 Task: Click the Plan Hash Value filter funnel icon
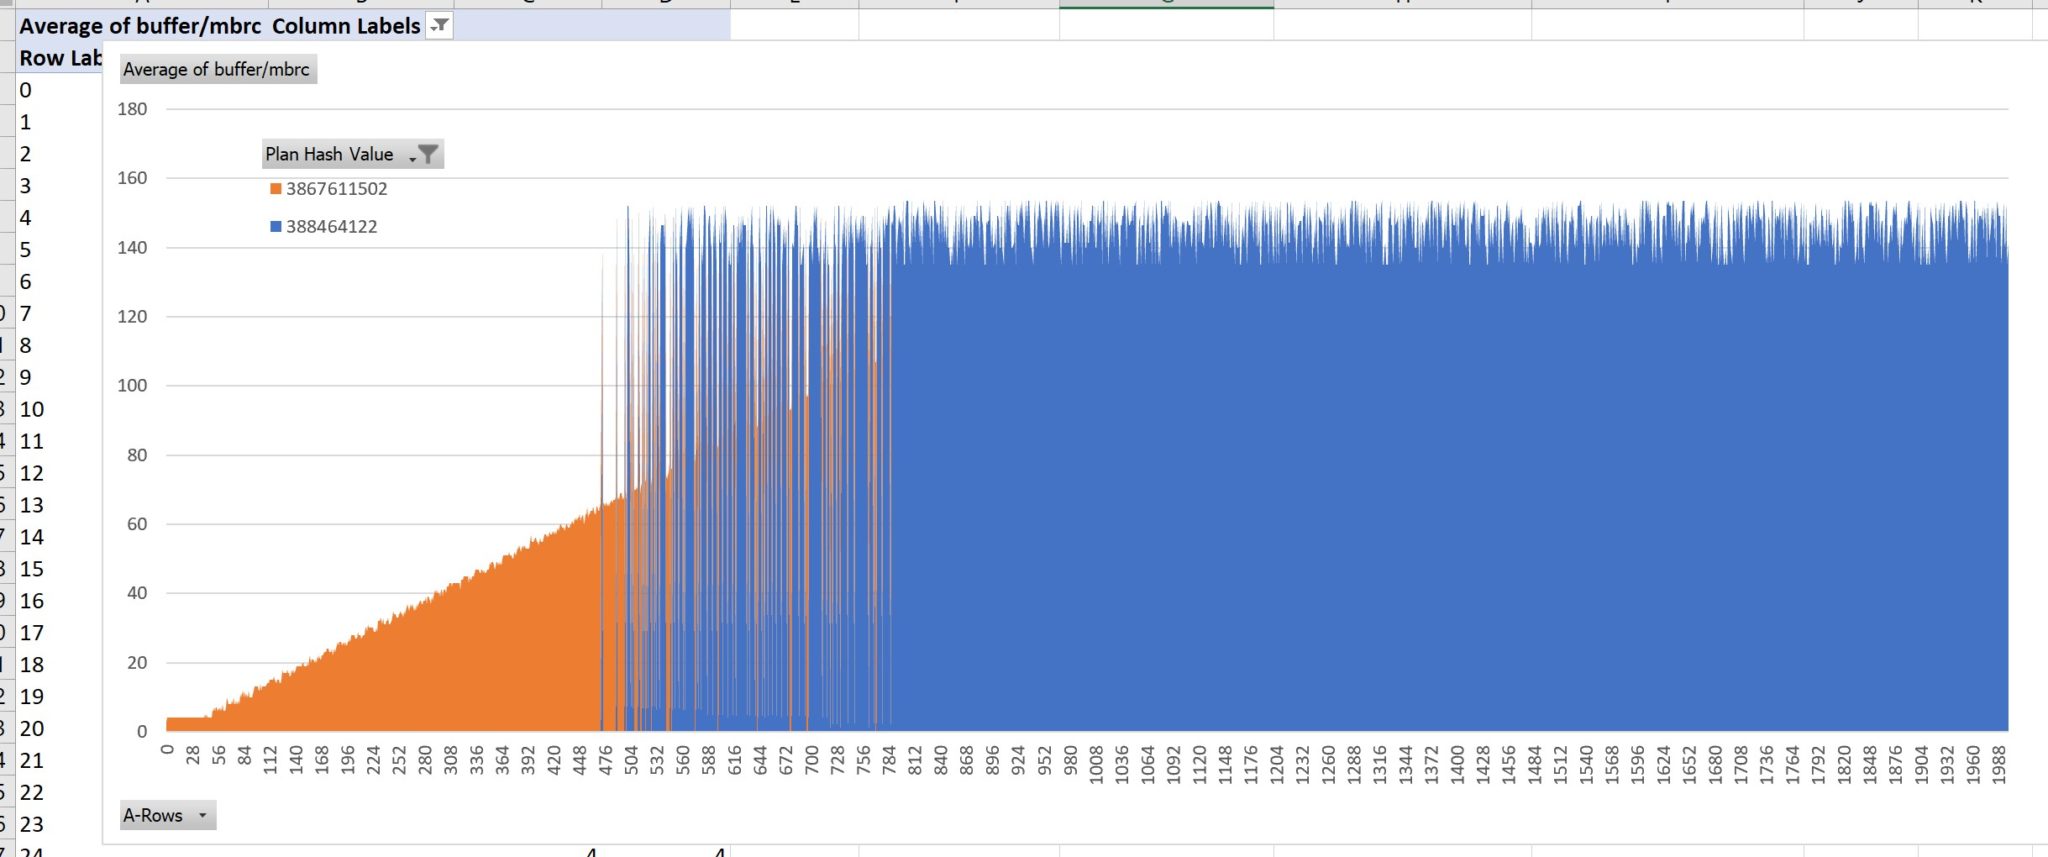427,154
